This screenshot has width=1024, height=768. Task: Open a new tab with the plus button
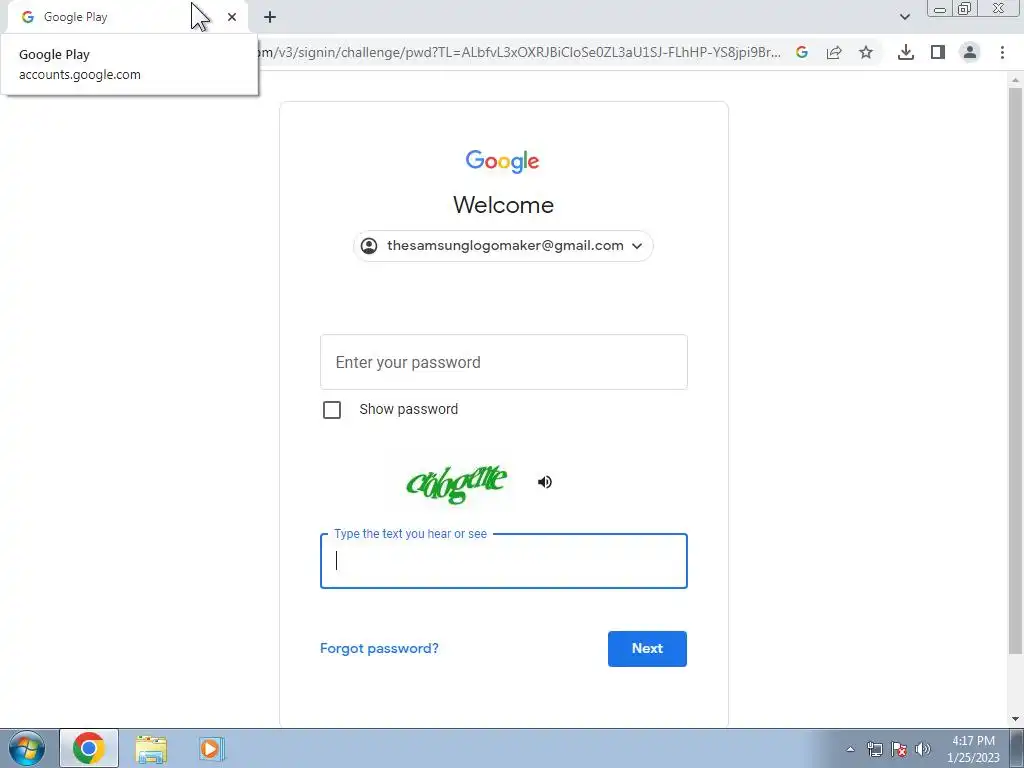(270, 17)
